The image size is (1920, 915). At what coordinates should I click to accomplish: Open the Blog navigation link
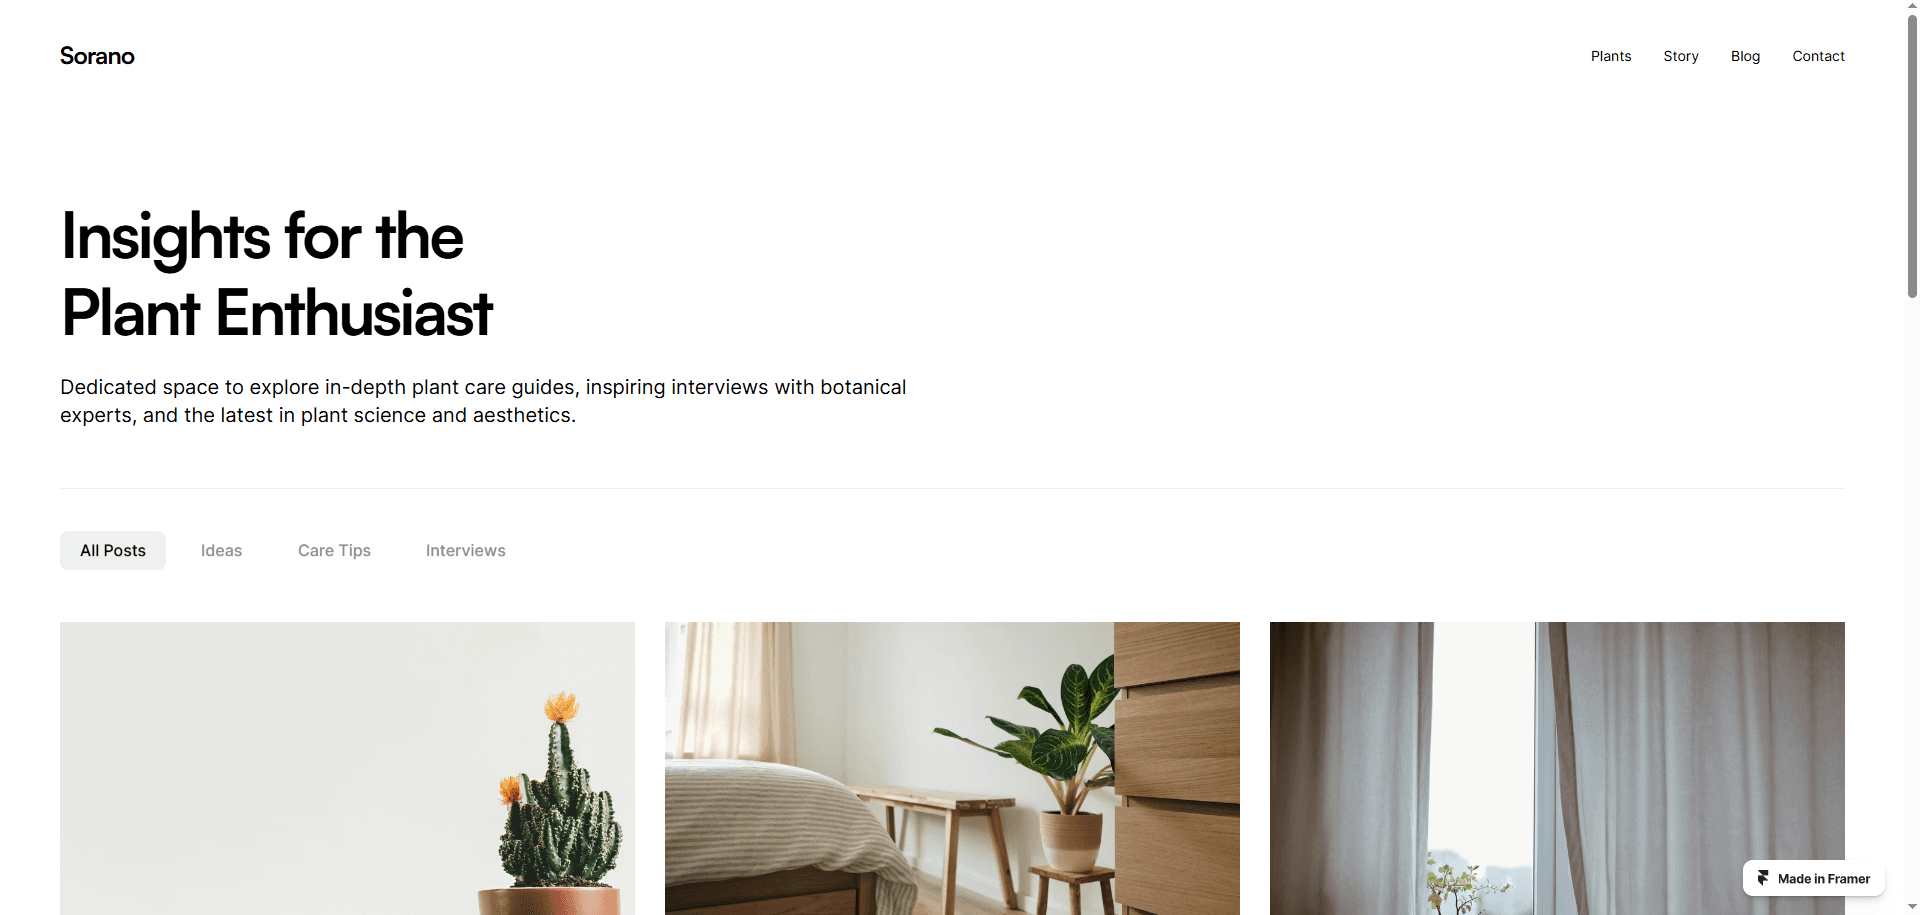click(x=1745, y=56)
